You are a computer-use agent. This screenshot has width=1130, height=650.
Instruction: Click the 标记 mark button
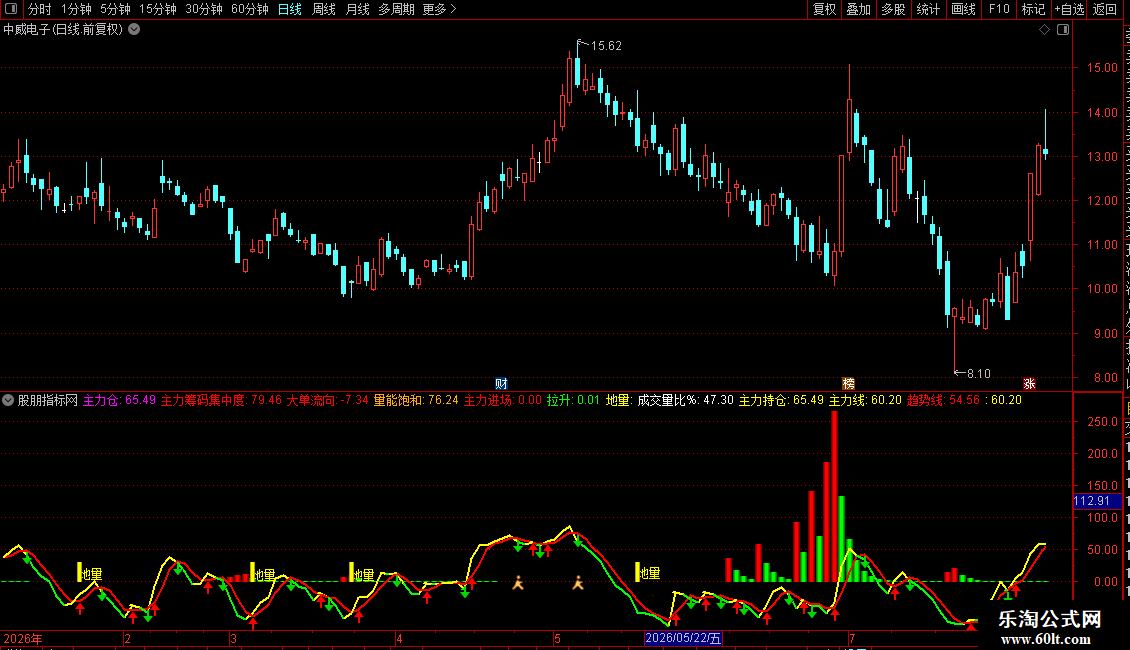coord(1033,9)
